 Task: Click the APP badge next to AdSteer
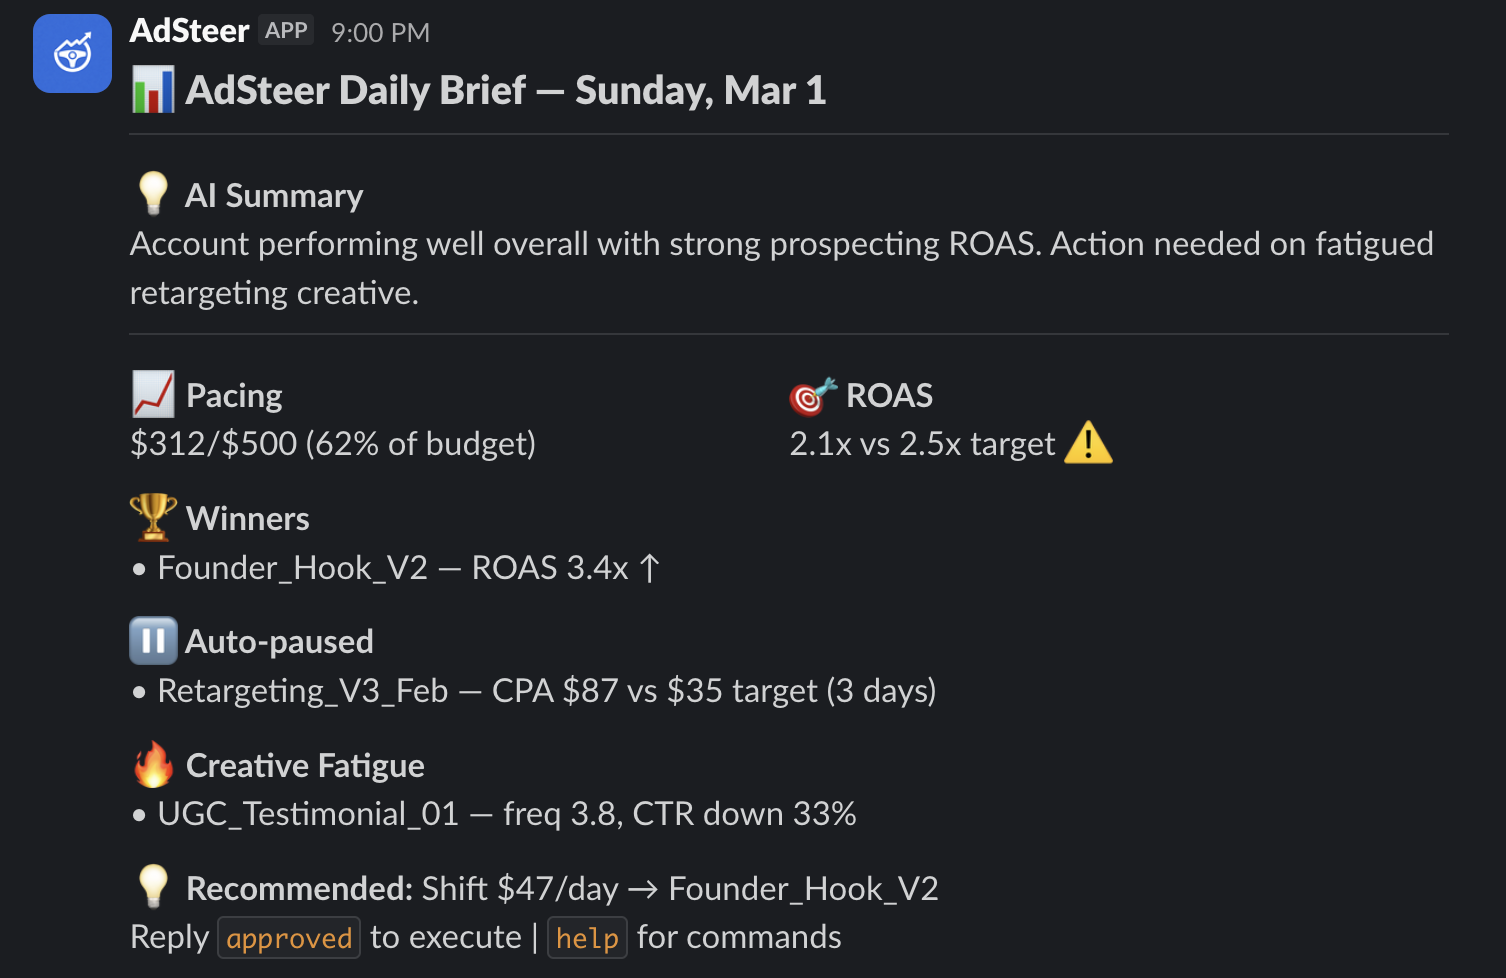click(x=285, y=30)
